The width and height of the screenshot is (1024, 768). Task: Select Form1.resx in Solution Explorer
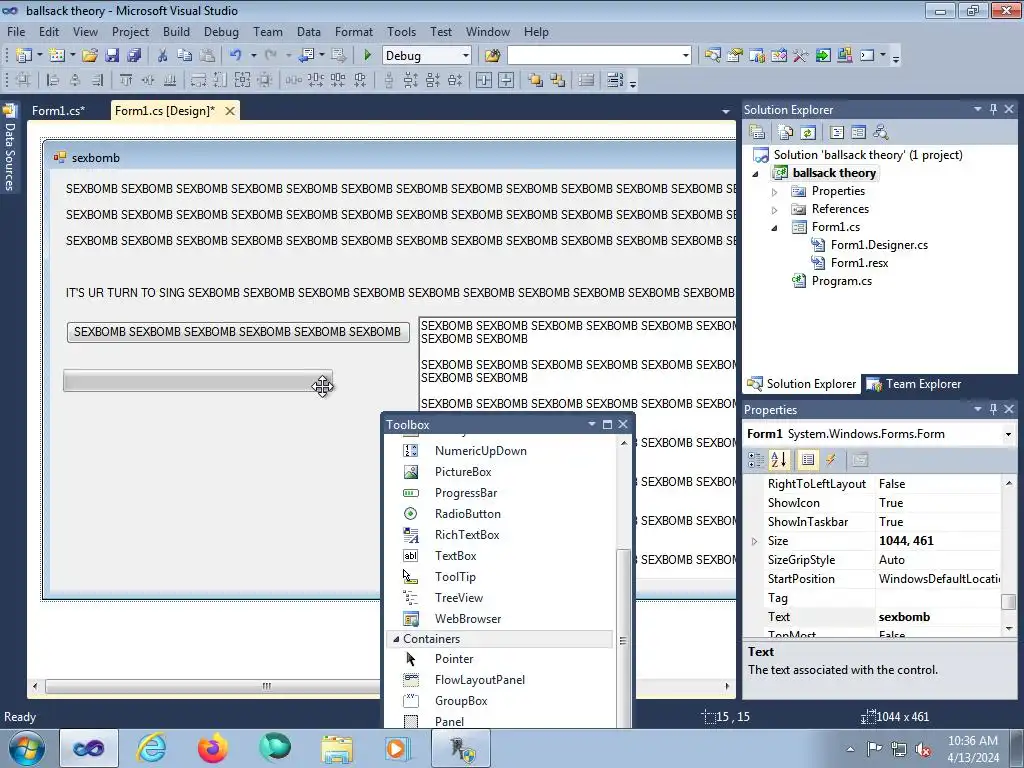click(859, 263)
